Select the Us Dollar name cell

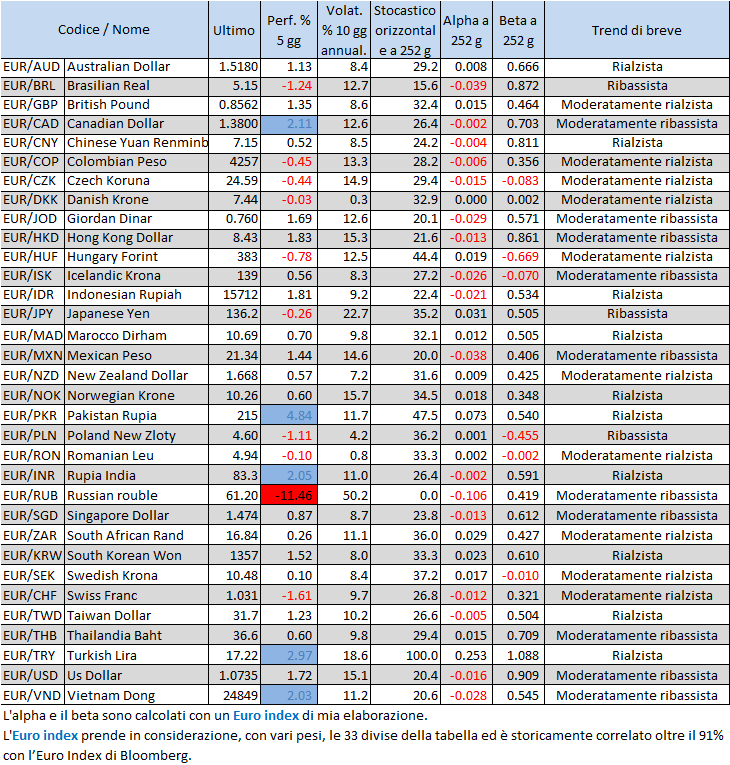coord(137,676)
